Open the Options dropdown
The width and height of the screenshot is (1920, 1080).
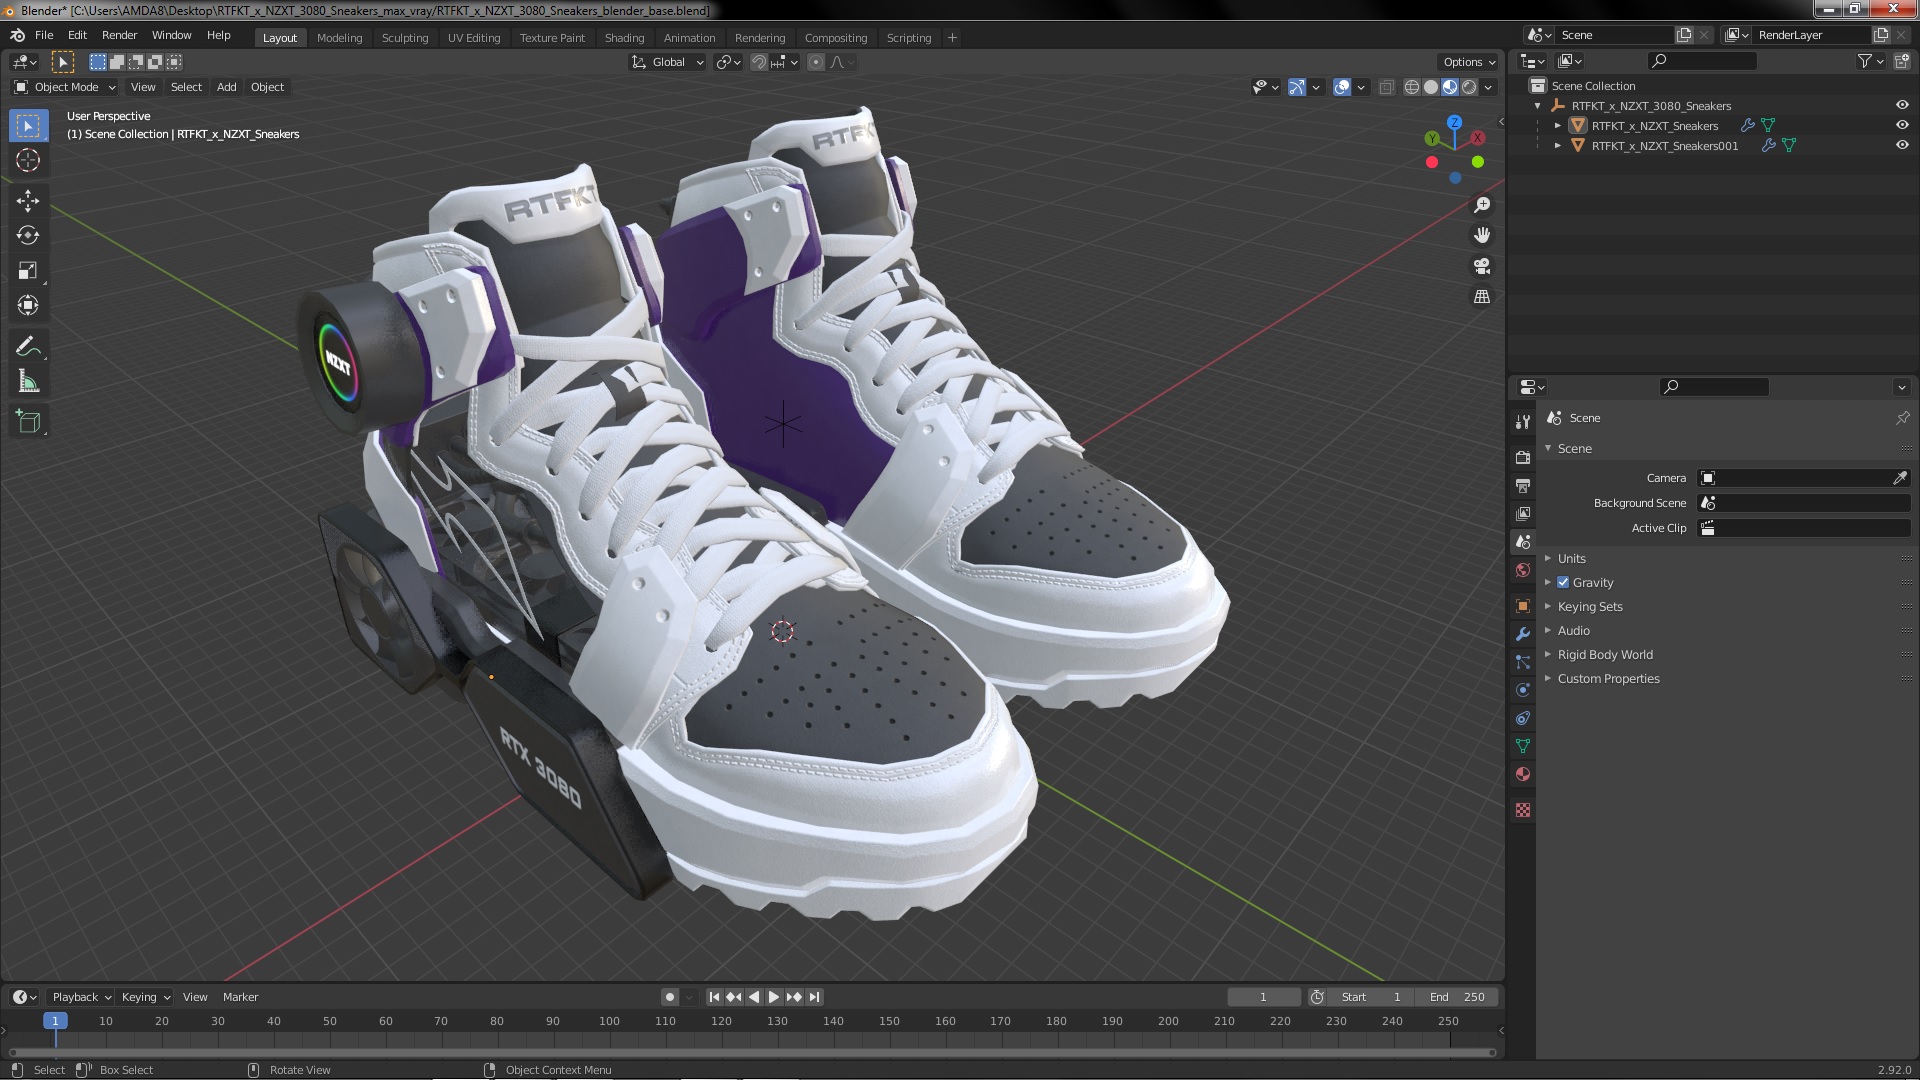(x=1468, y=62)
